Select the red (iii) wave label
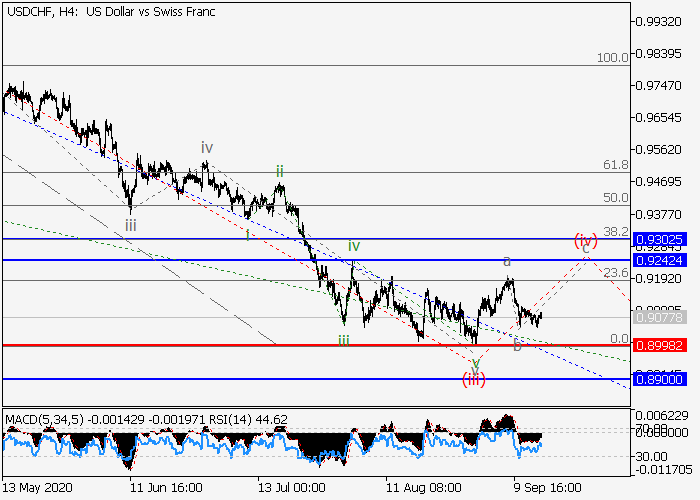The width and height of the screenshot is (700, 500). pyautogui.click(x=474, y=378)
